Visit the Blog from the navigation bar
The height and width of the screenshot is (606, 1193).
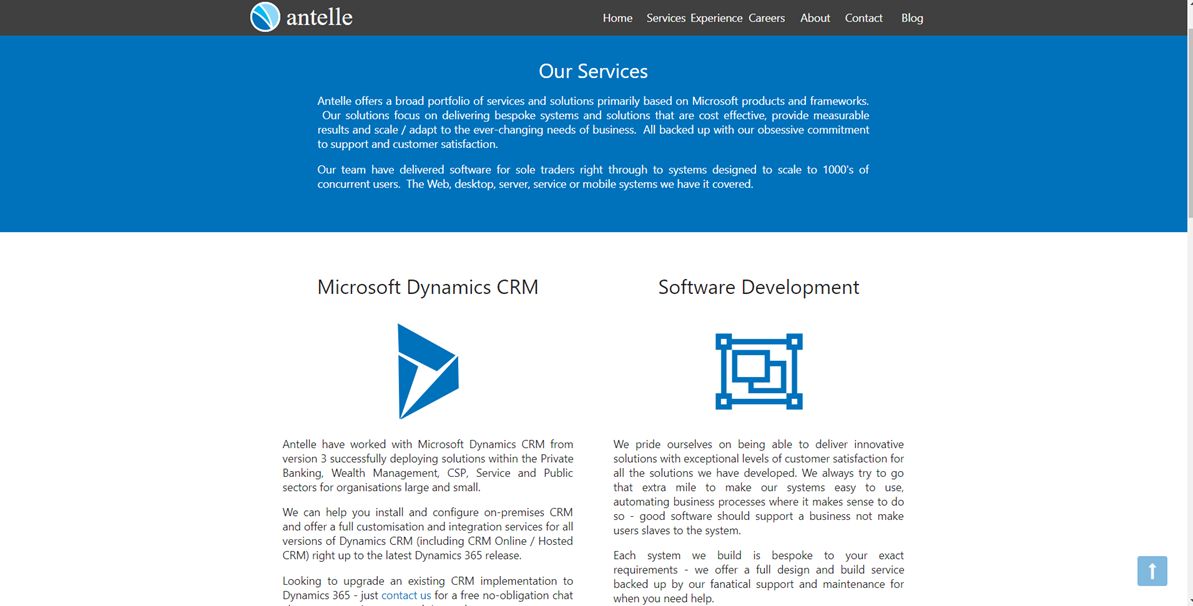click(912, 18)
